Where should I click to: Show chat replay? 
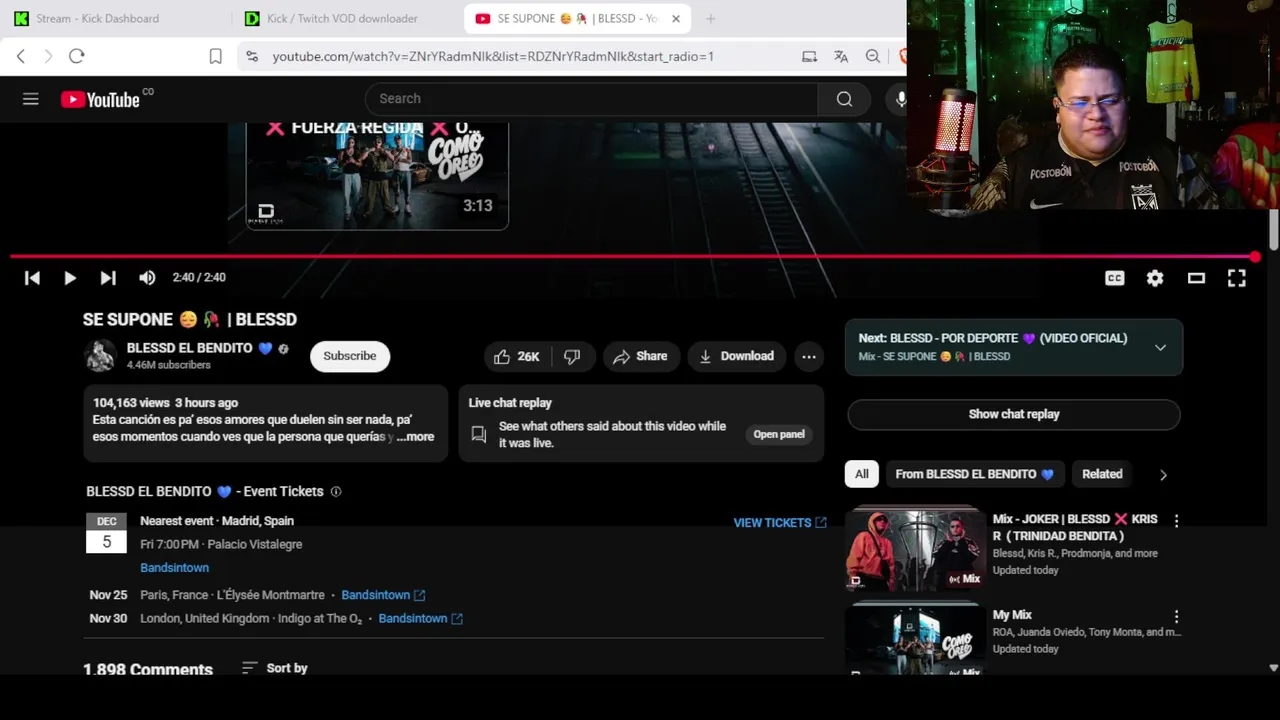(1014, 414)
